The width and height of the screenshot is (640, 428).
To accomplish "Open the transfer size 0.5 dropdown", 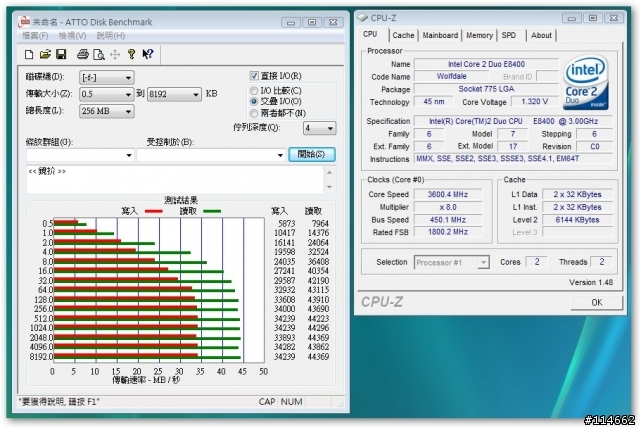I will (107, 94).
